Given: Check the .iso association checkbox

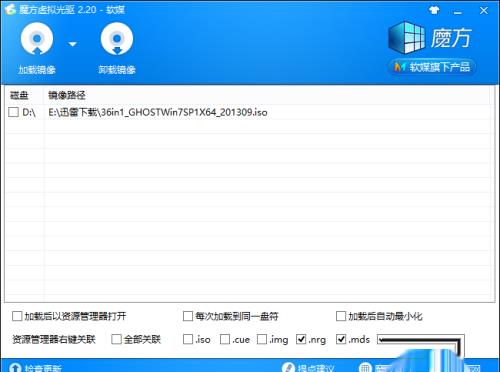Looking at the screenshot, I should [x=188, y=339].
